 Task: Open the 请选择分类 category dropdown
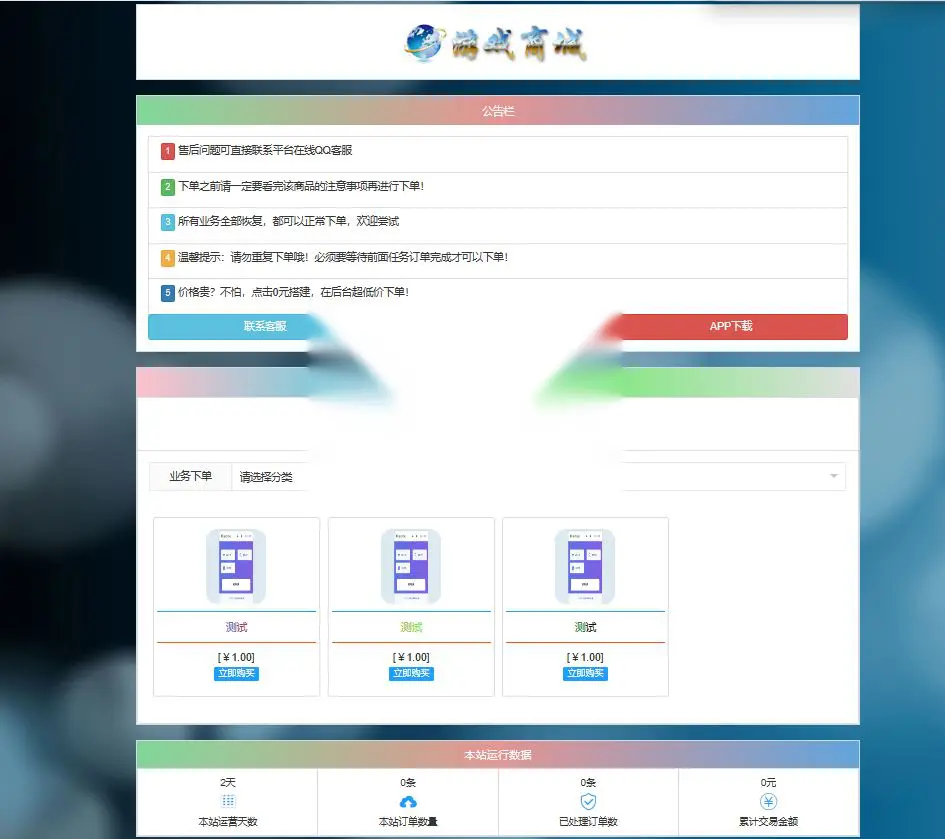(x=538, y=477)
